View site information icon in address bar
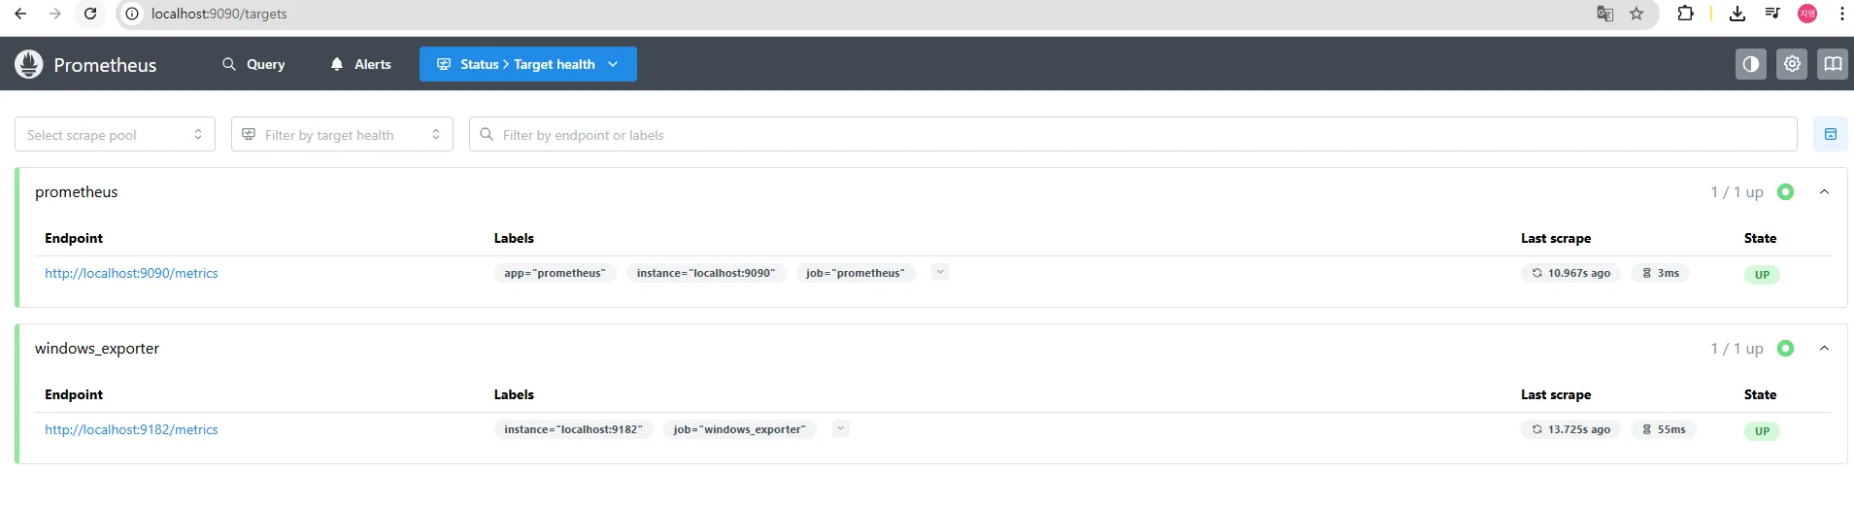This screenshot has width=1854, height=507. coord(132,14)
